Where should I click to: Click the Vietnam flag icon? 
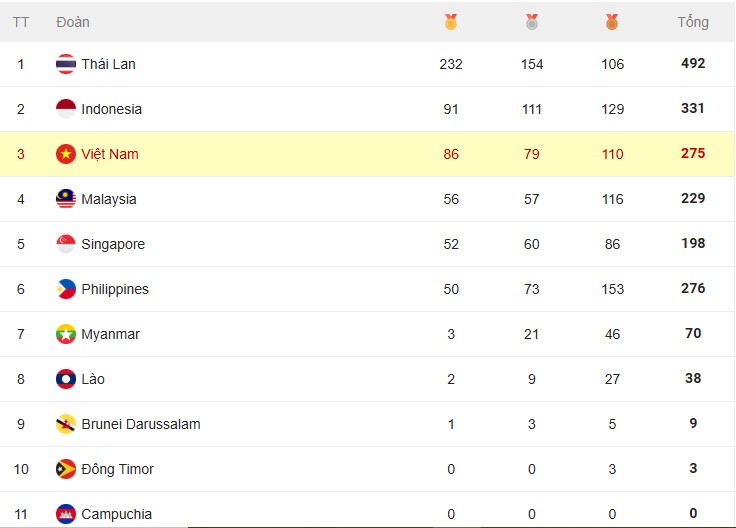coord(66,154)
